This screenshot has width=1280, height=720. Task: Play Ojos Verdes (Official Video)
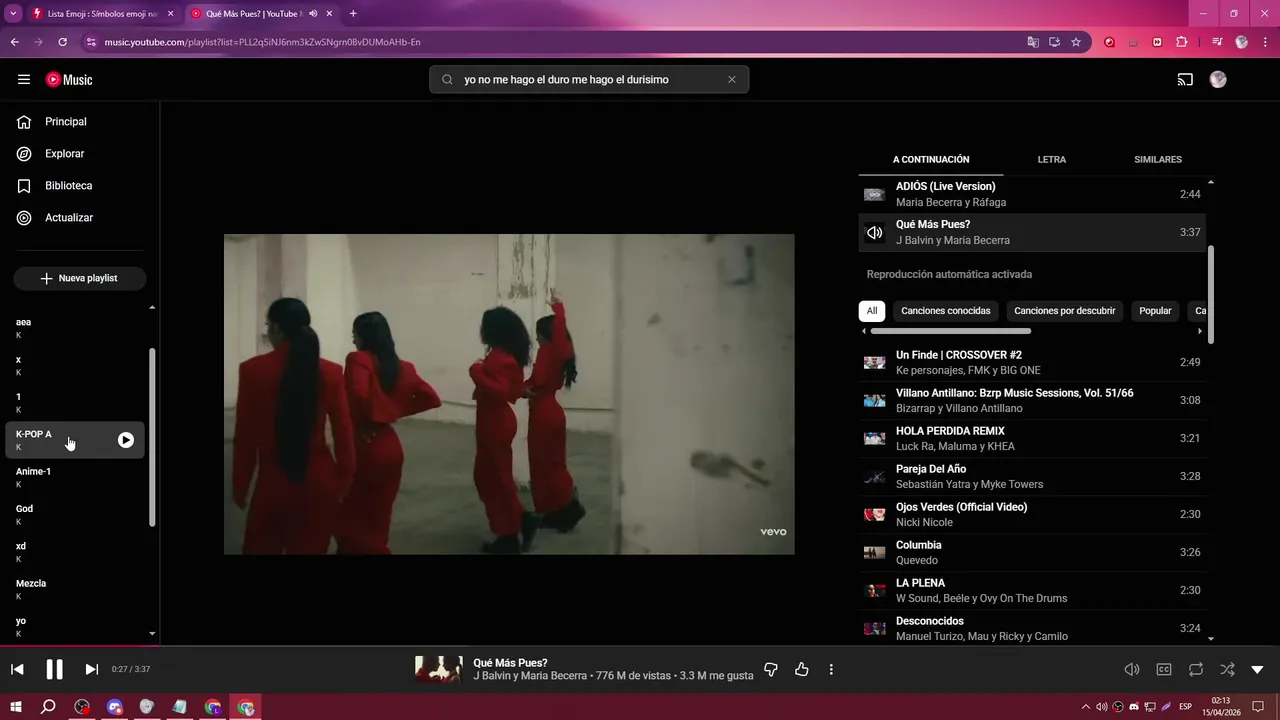[1032, 514]
